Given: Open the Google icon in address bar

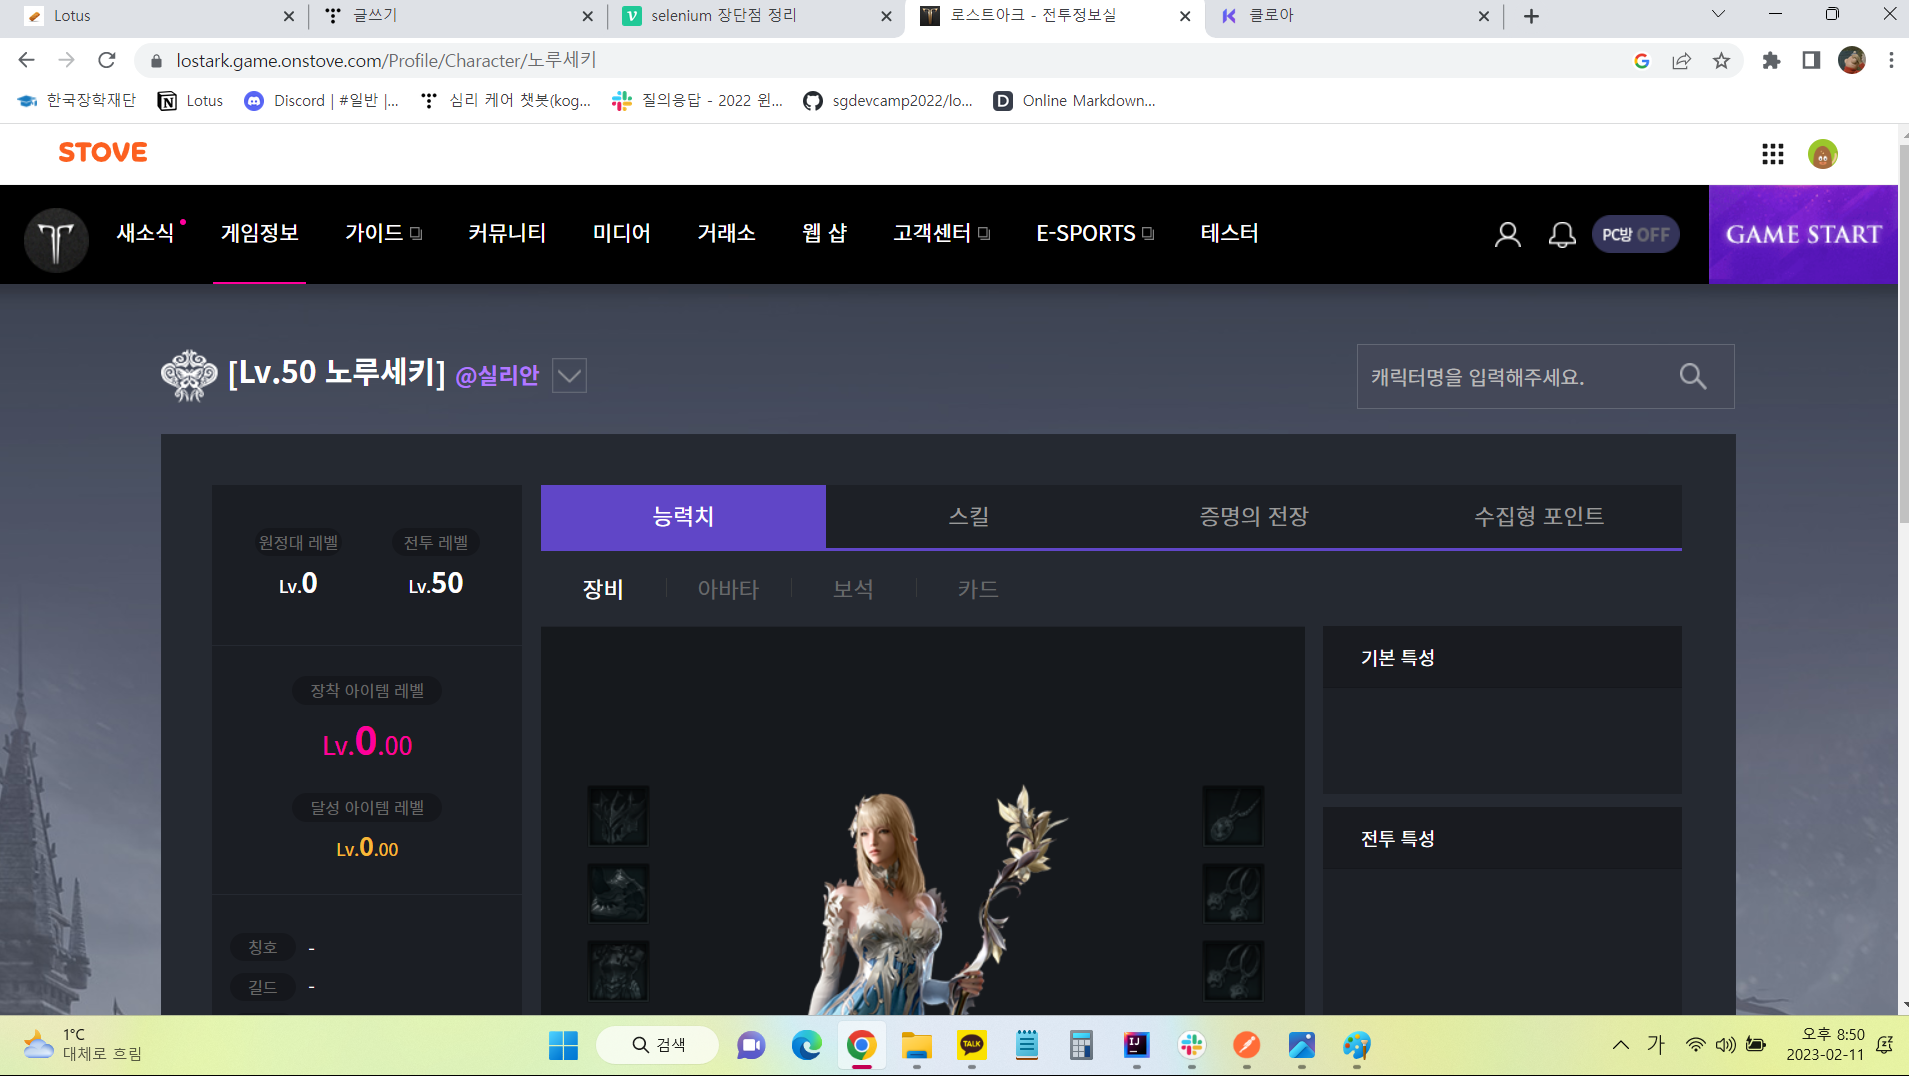Looking at the screenshot, I should coord(1641,61).
